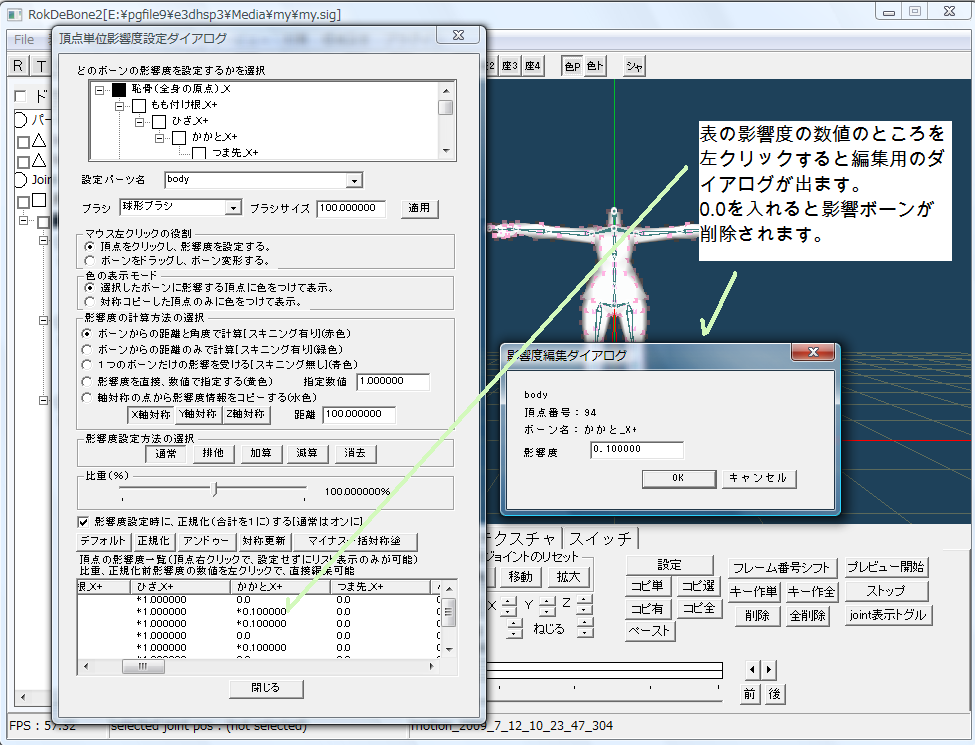Switch to the スイッチ tab
The height and width of the screenshot is (745, 975).
click(x=601, y=538)
